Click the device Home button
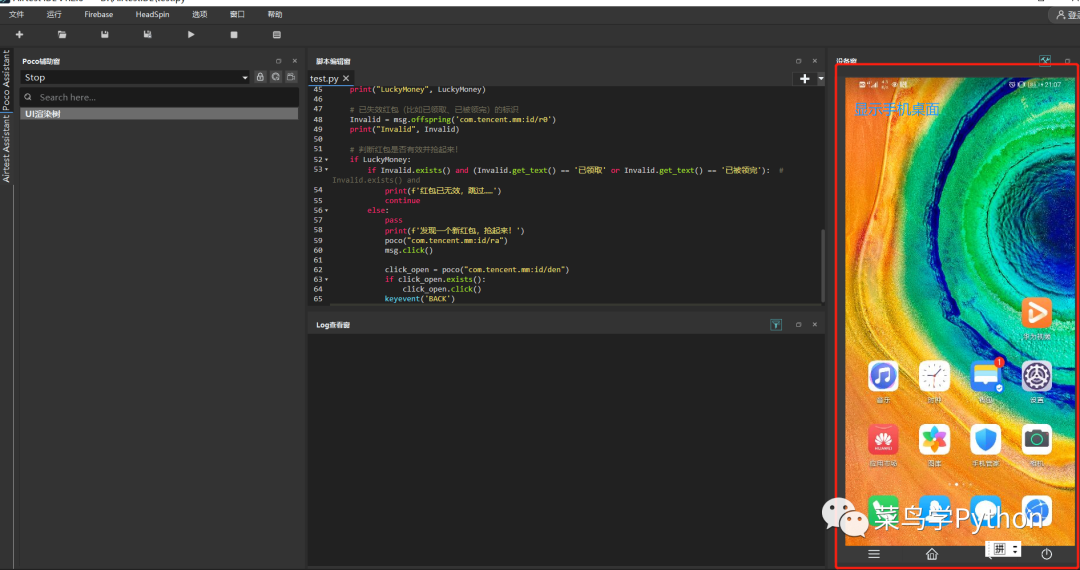This screenshot has width=1080, height=570. (x=932, y=554)
